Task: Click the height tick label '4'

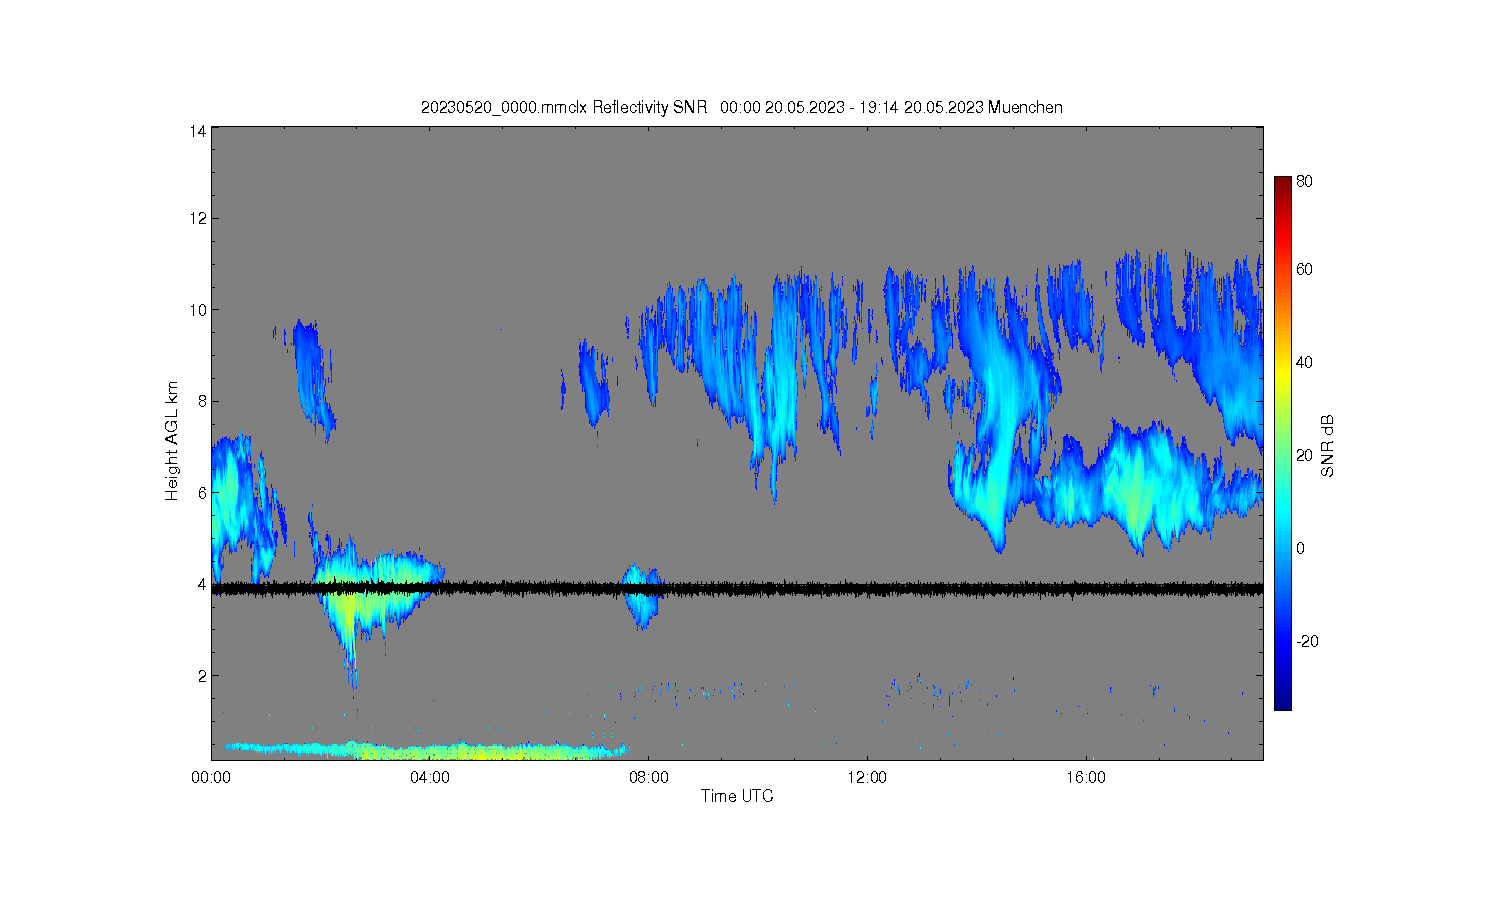Action: click(202, 584)
